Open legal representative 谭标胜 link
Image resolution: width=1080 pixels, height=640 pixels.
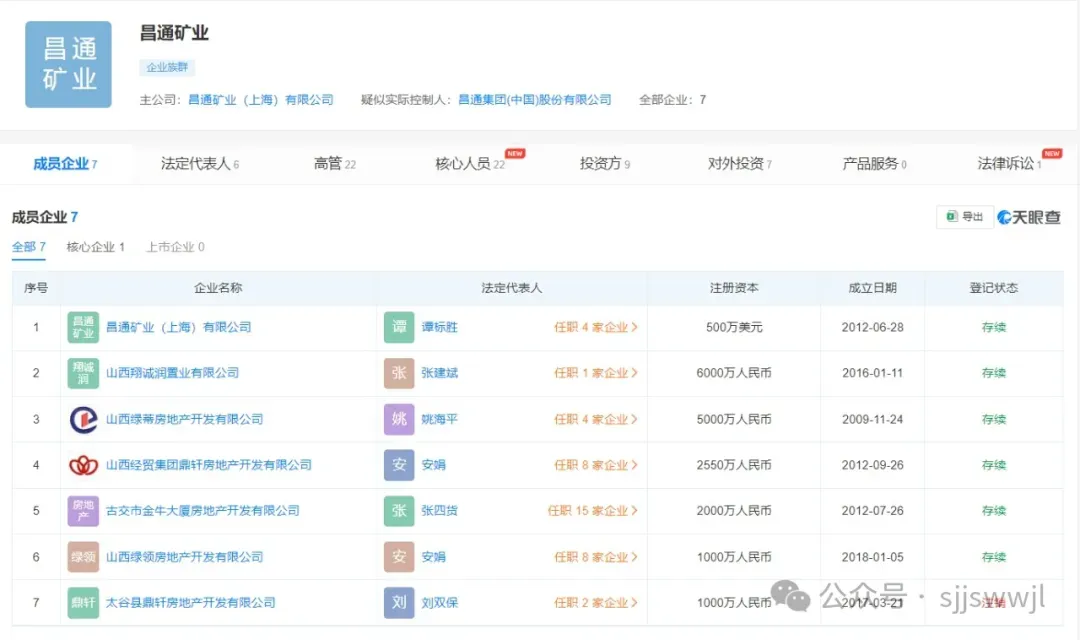pos(439,327)
